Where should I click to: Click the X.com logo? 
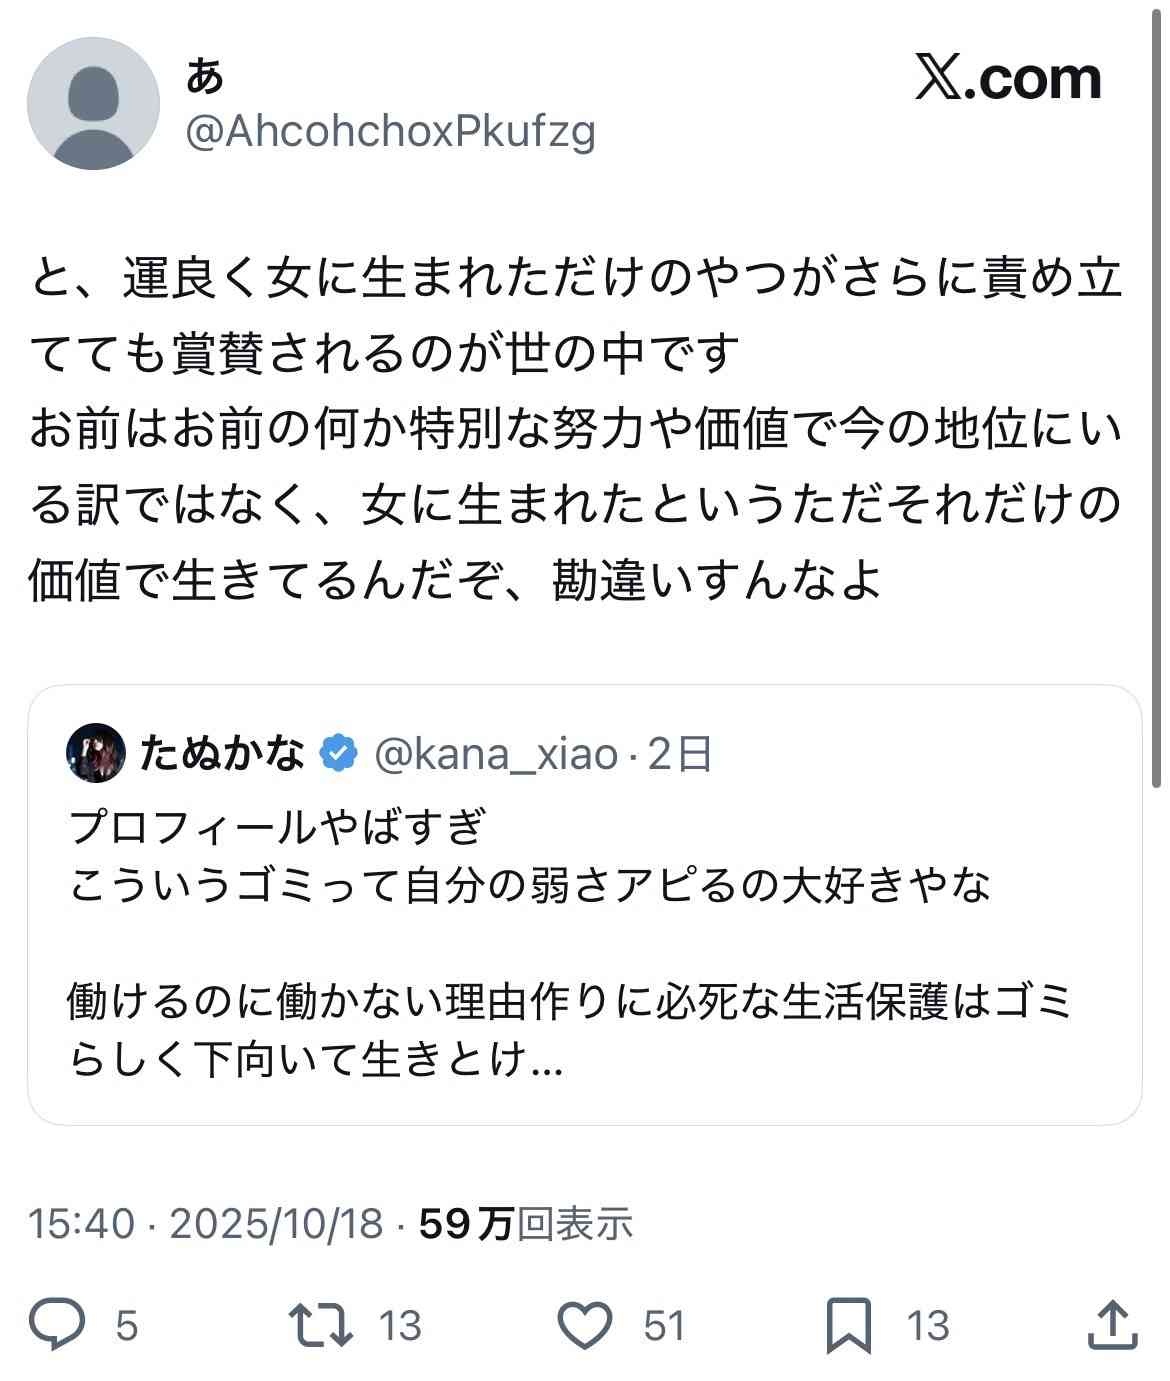point(1008,78)
